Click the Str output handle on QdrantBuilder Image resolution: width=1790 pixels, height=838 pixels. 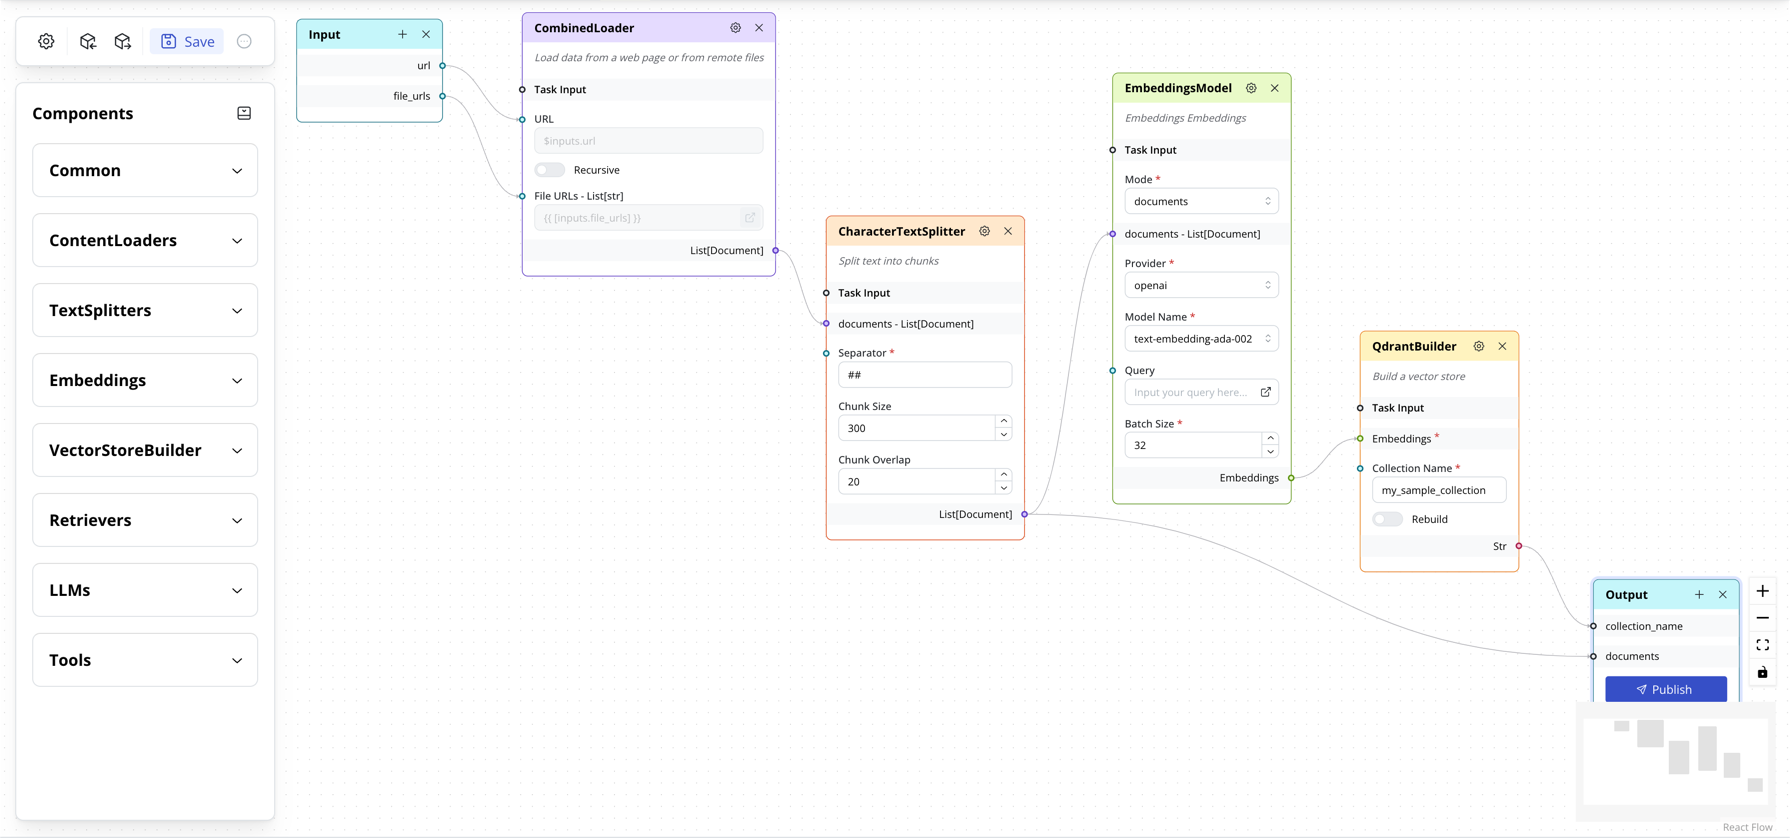click(1519, 546)
